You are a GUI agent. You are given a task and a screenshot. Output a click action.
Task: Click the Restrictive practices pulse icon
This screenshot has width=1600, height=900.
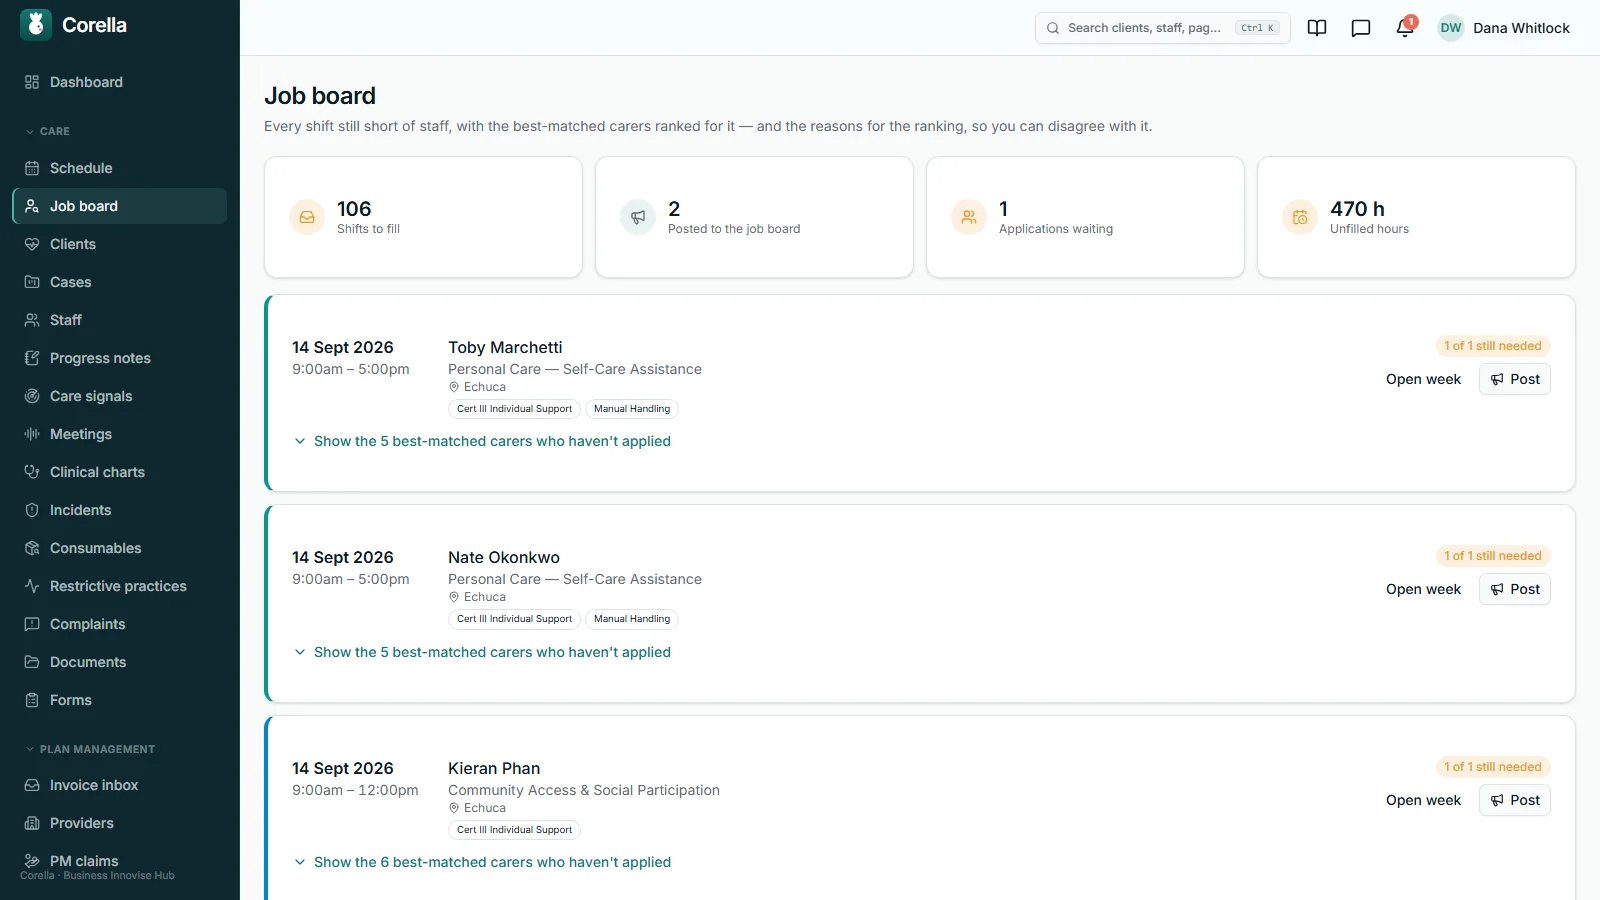(x=32, y=586)
